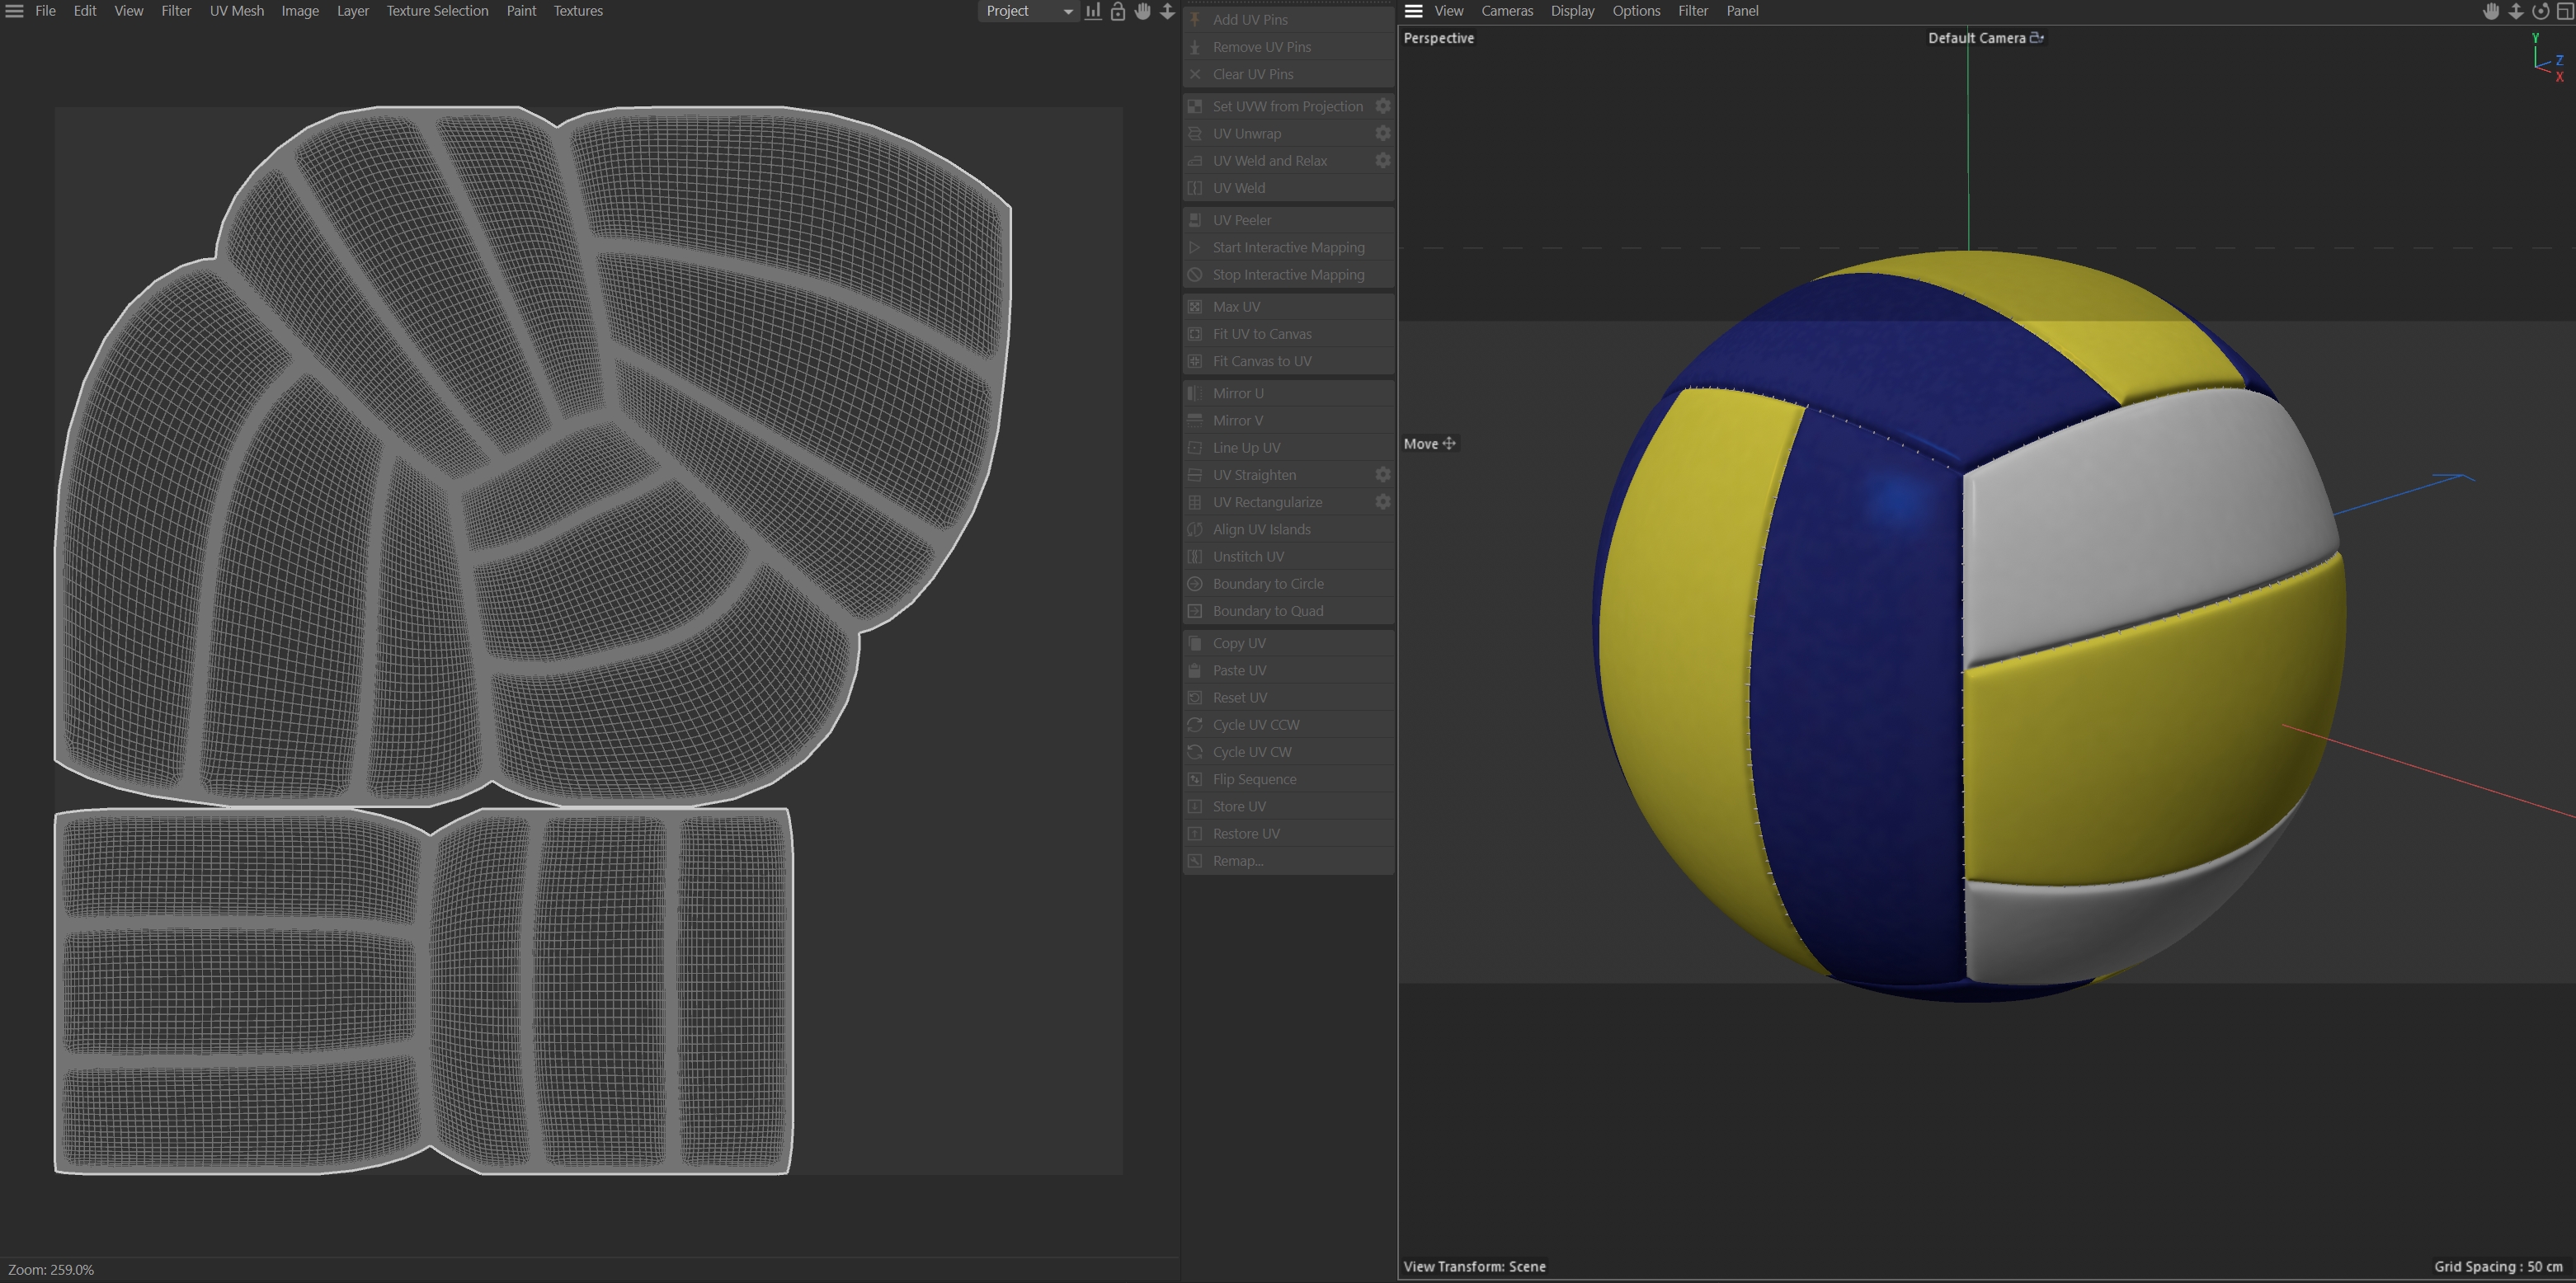Click the Default Camera link icon
The width and height of the screenshot is (2576, 1283).
click(x=2036, y=37)
